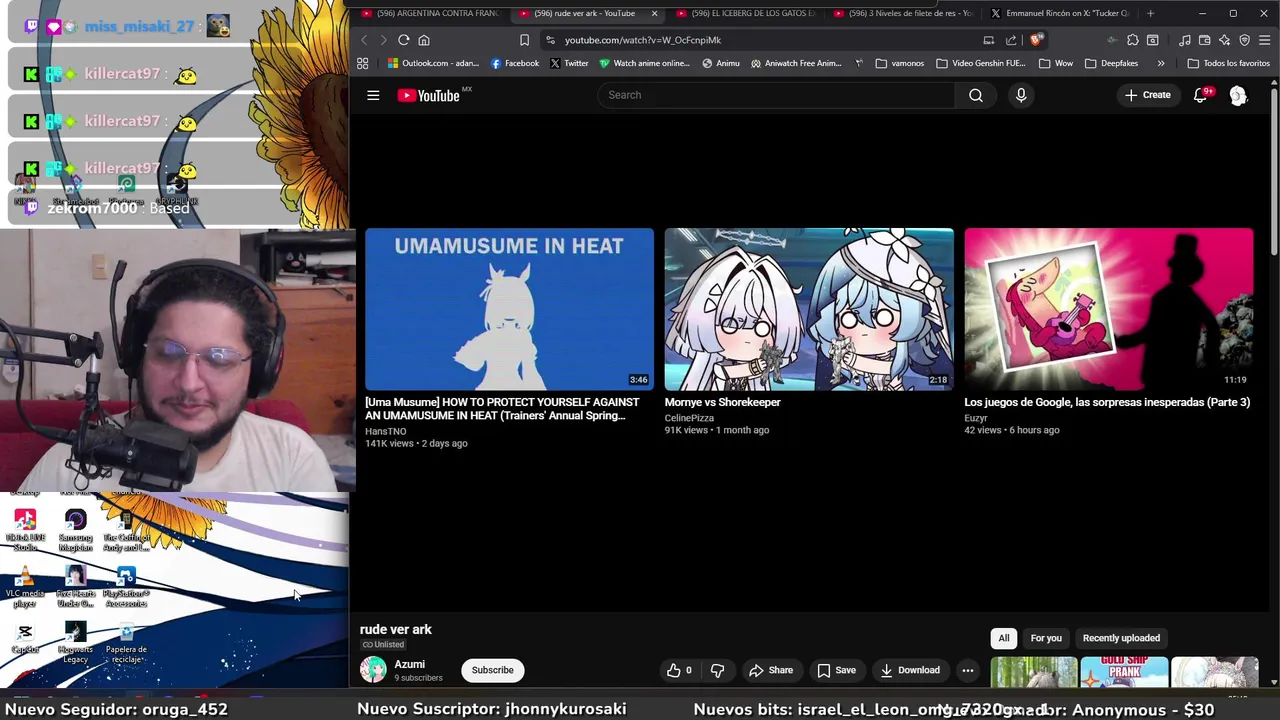This screenshot has height=720, width=1280.
Task: Click the YouTube search magnifier button
Action: coord(975,95)
